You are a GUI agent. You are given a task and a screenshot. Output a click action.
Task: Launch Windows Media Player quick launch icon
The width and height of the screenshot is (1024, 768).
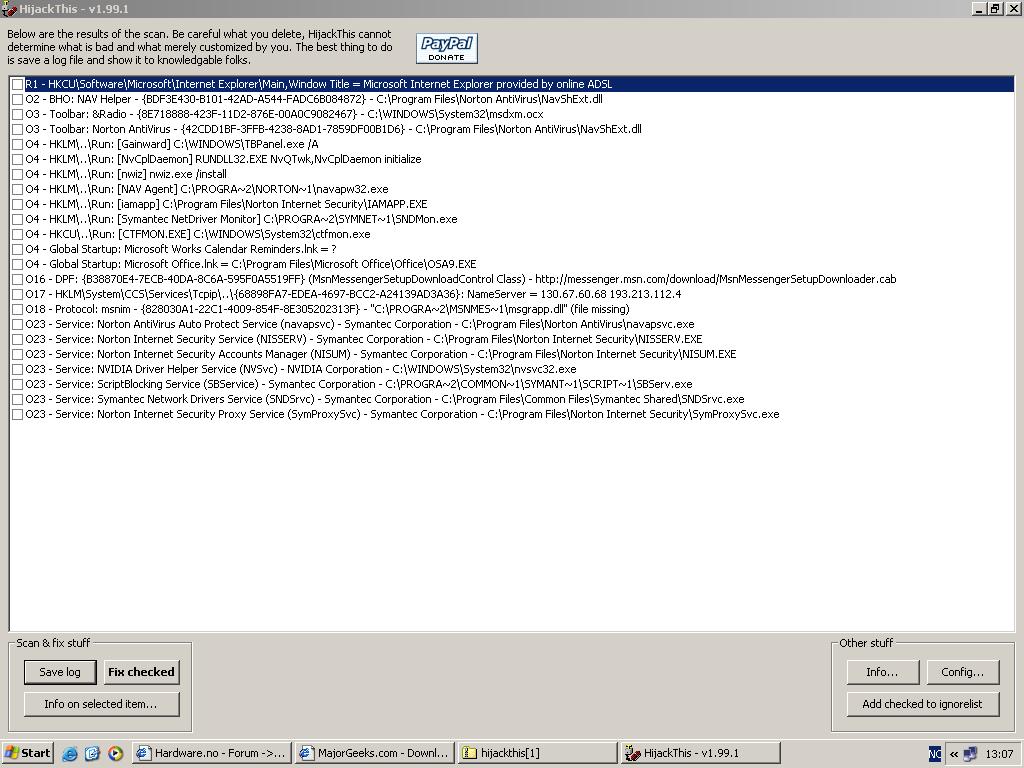(x=115, y=753)
